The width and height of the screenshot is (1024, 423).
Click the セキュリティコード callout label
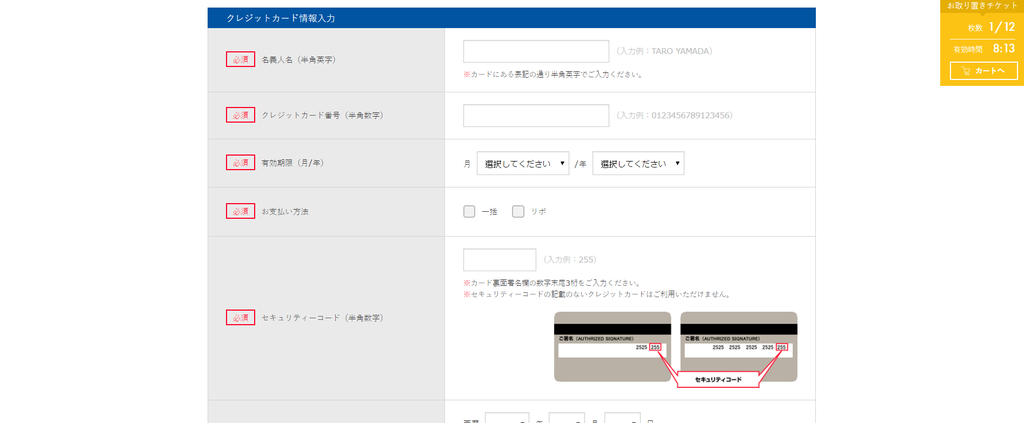(718, 379)
